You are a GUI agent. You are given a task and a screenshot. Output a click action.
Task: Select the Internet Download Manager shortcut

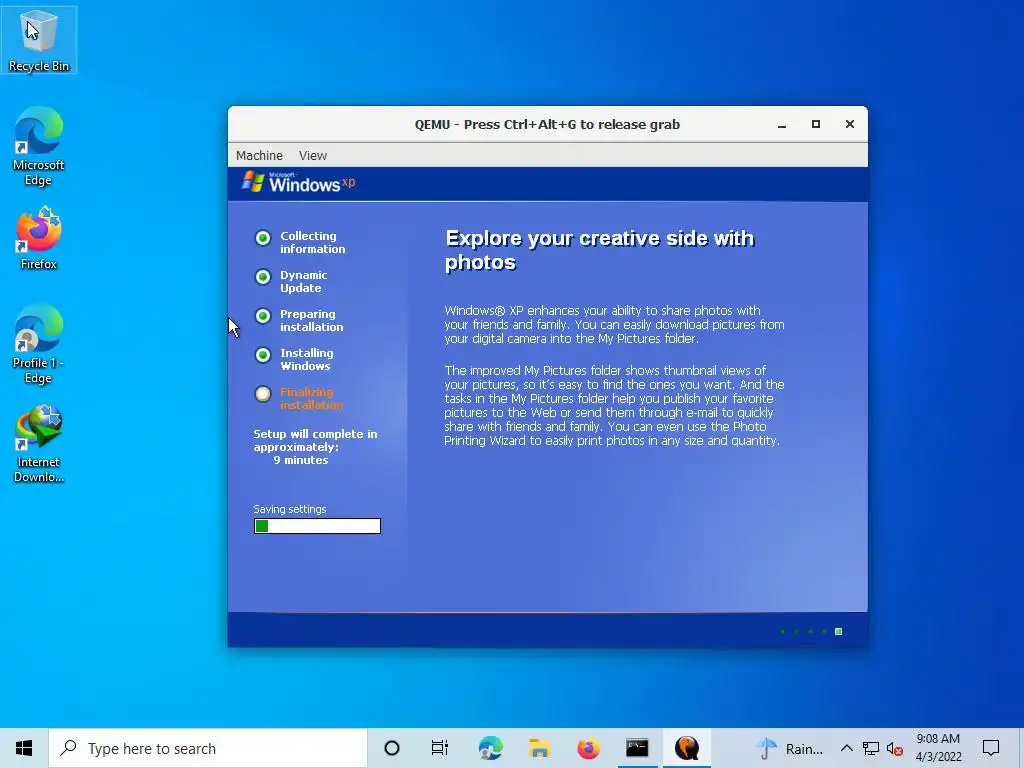click(x=39, y=444)
